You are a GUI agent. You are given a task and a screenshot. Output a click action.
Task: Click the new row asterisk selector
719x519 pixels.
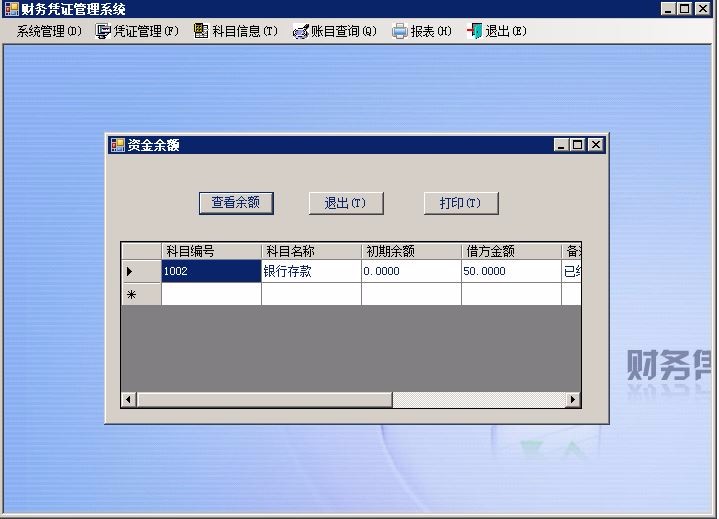tap(141, 294)
